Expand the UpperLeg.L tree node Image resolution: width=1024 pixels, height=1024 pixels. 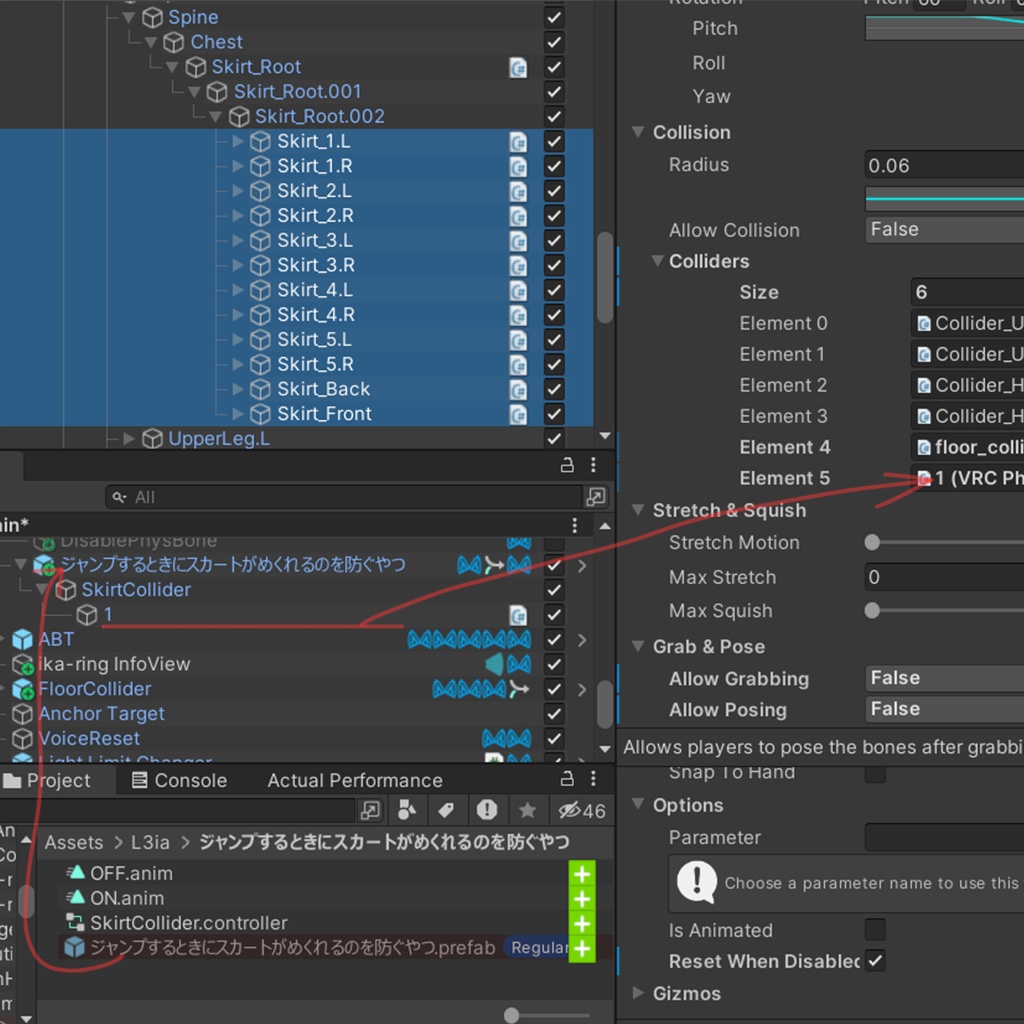point(129,439)
